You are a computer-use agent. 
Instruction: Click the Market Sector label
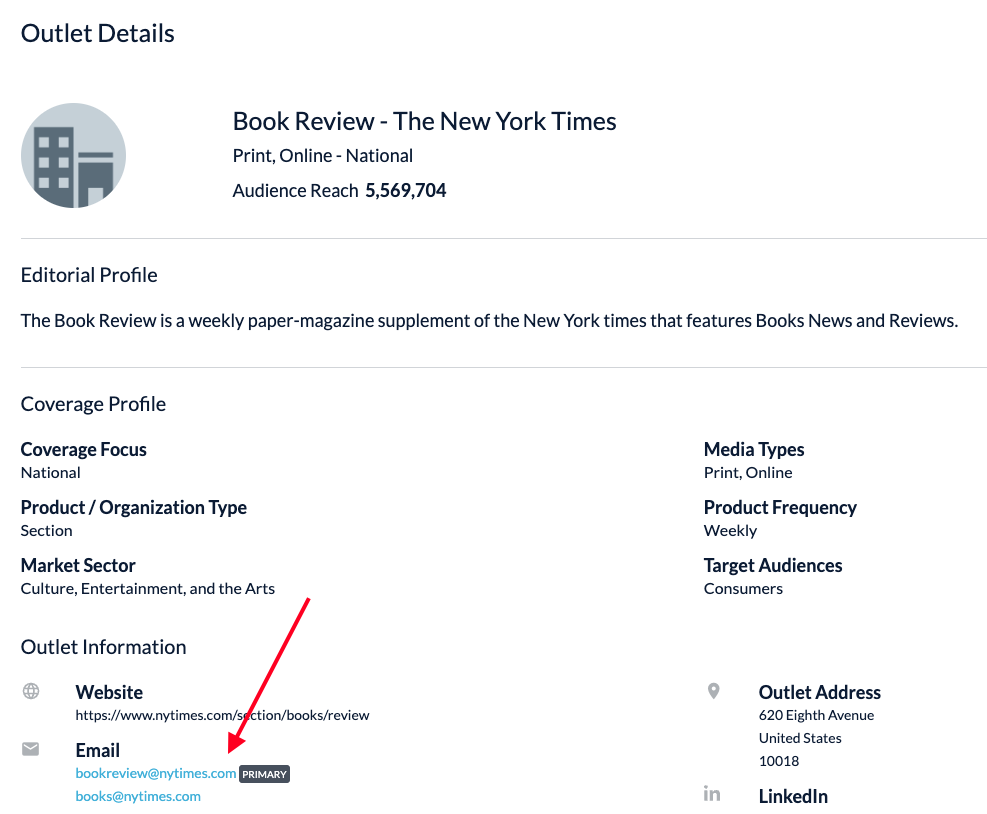coord(78,565)
